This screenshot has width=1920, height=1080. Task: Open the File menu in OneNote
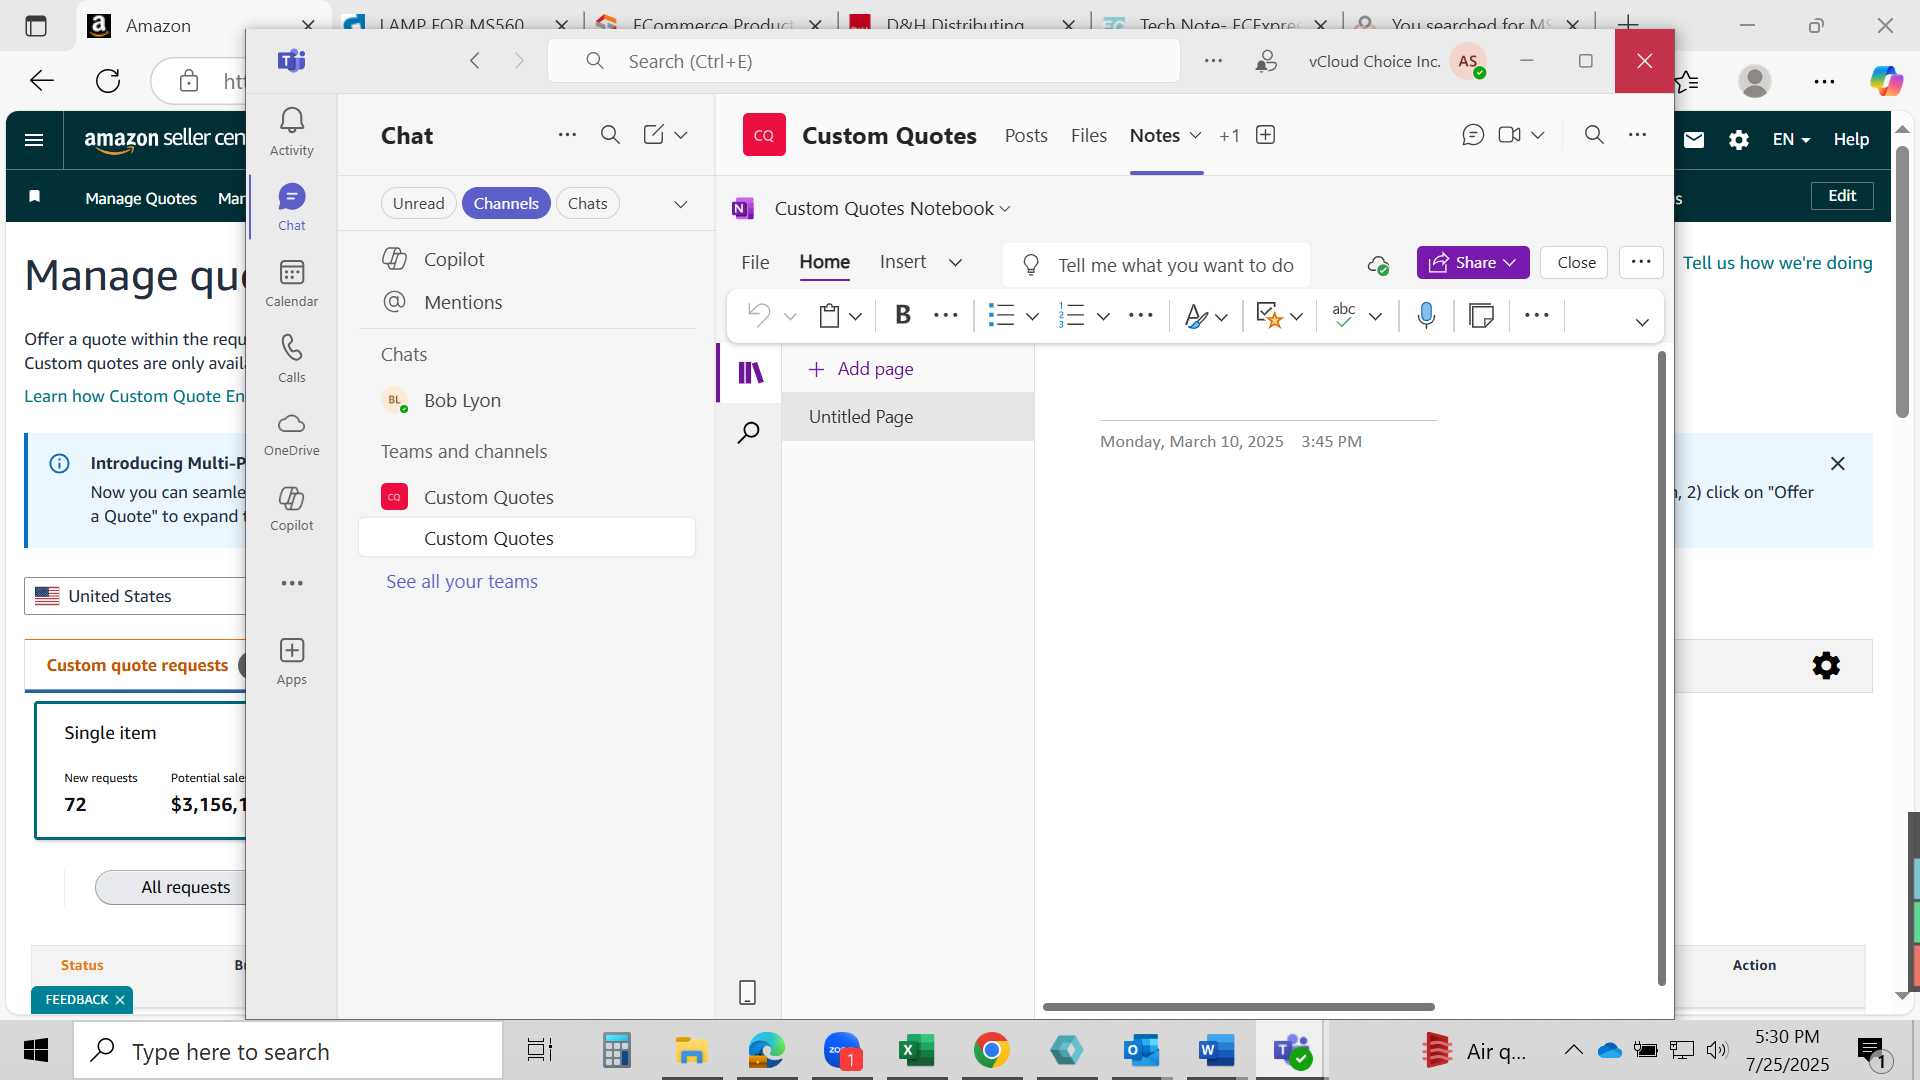pyautogui.click(x=755, y=262)
